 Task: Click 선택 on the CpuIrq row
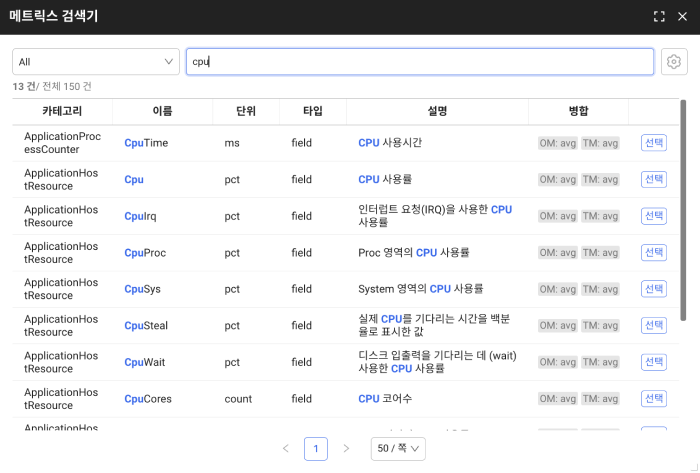click(654, 216)
